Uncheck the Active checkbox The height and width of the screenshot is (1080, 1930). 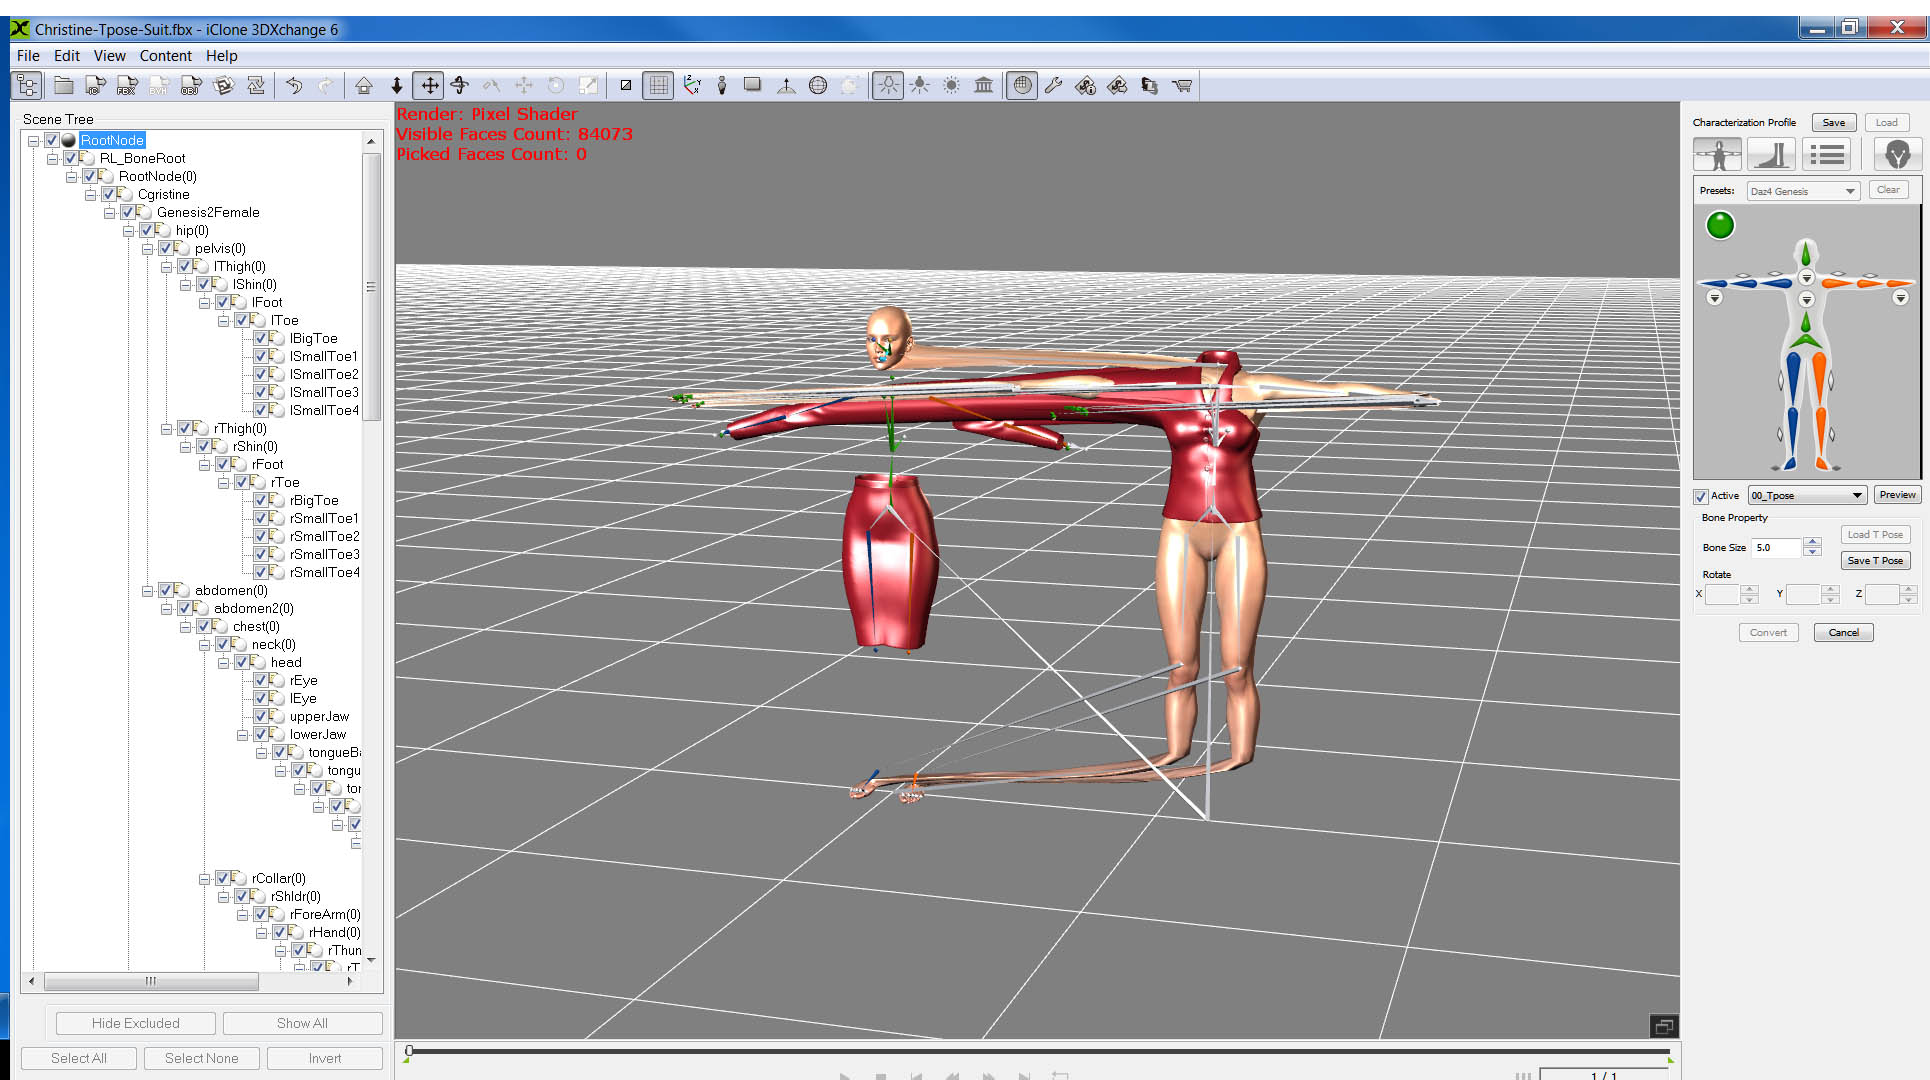click(x=1701, y=496)
